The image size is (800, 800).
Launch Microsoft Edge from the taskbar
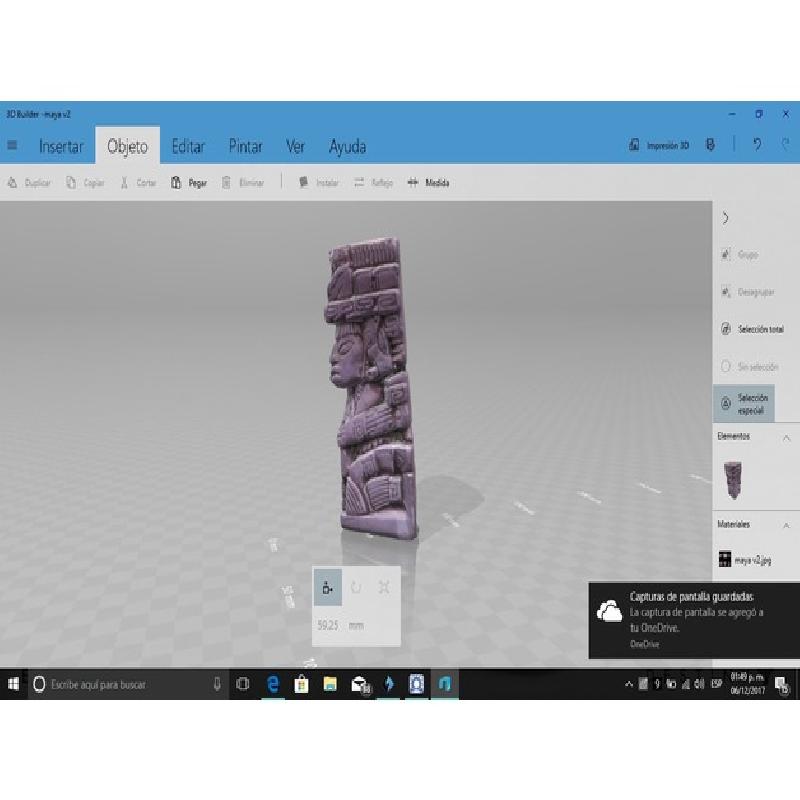pyautogui.click(x=273, y=684)
